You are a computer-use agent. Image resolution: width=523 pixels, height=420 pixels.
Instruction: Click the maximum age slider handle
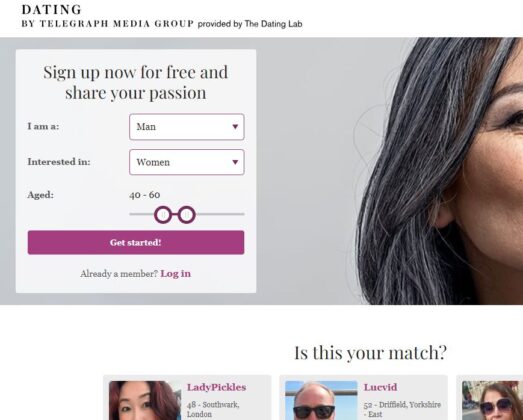[186, 215]
